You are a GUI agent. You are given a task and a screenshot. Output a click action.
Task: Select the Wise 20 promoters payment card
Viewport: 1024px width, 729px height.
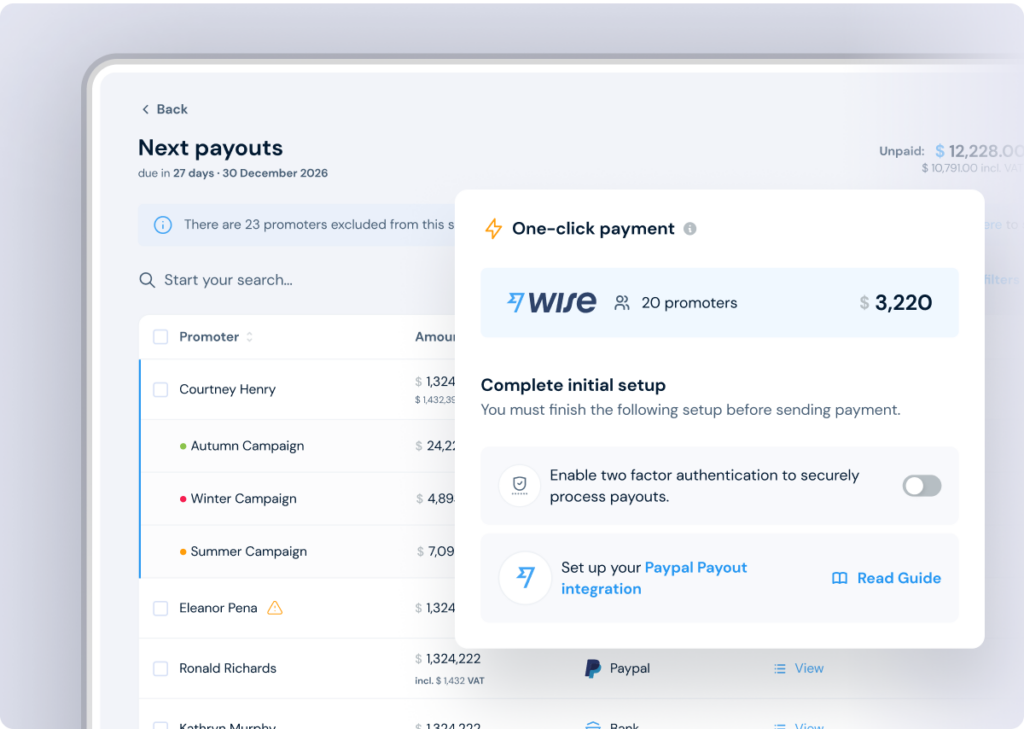tap(719, 302)
